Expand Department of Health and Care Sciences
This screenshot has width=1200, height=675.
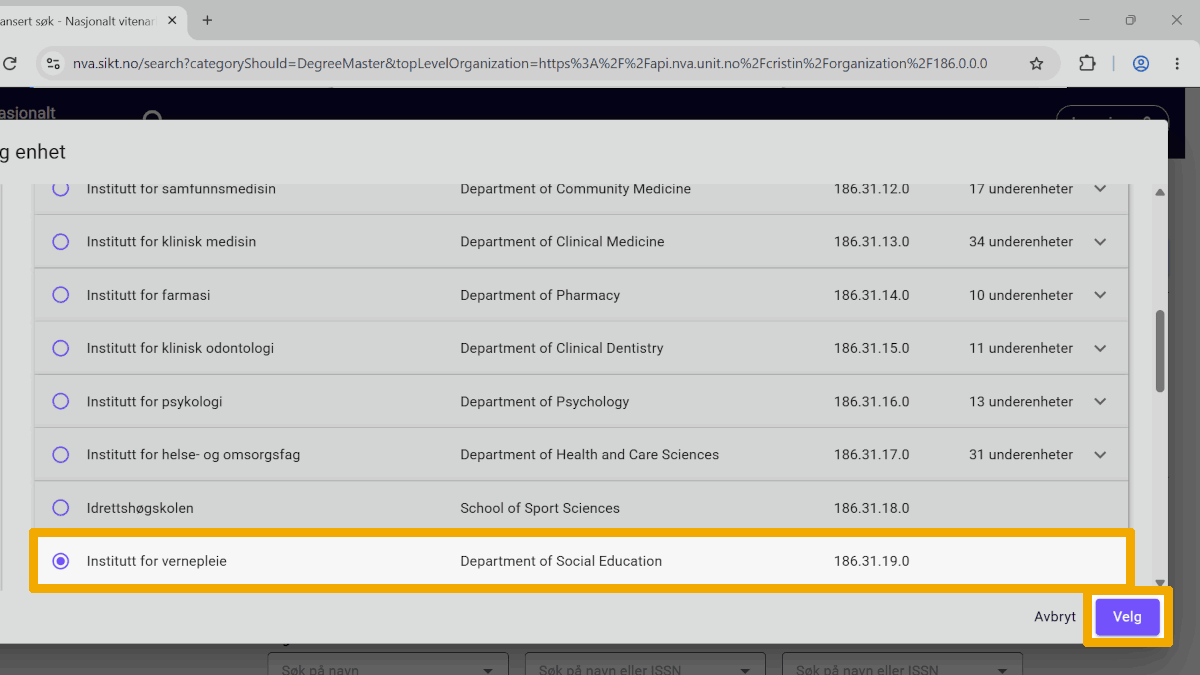1100,454
